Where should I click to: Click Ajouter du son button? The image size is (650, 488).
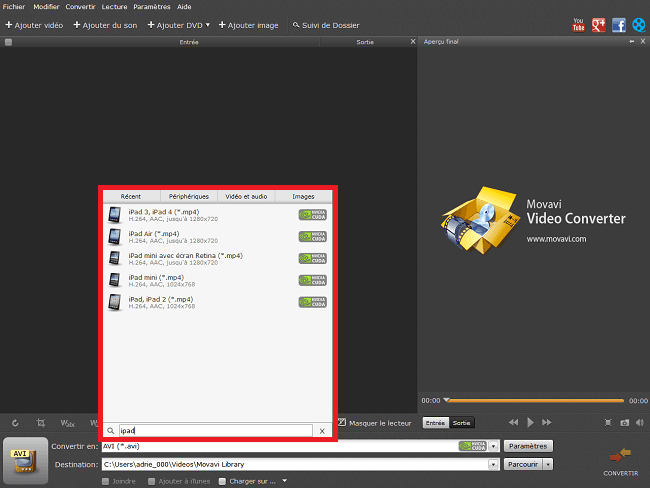pyautogui.click(x=105, y=25)
